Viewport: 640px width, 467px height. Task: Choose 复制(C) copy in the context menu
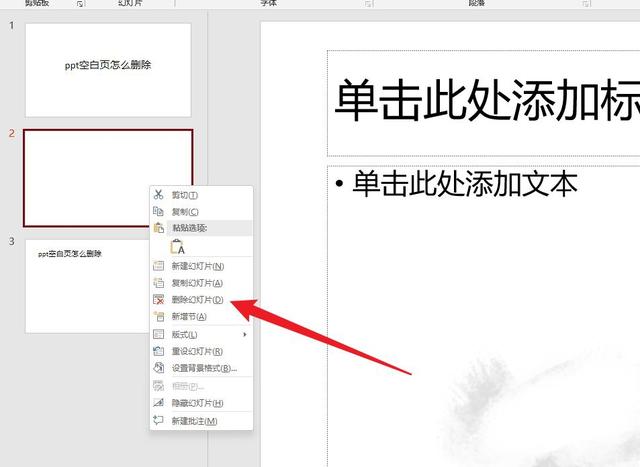tap(202, 211)
